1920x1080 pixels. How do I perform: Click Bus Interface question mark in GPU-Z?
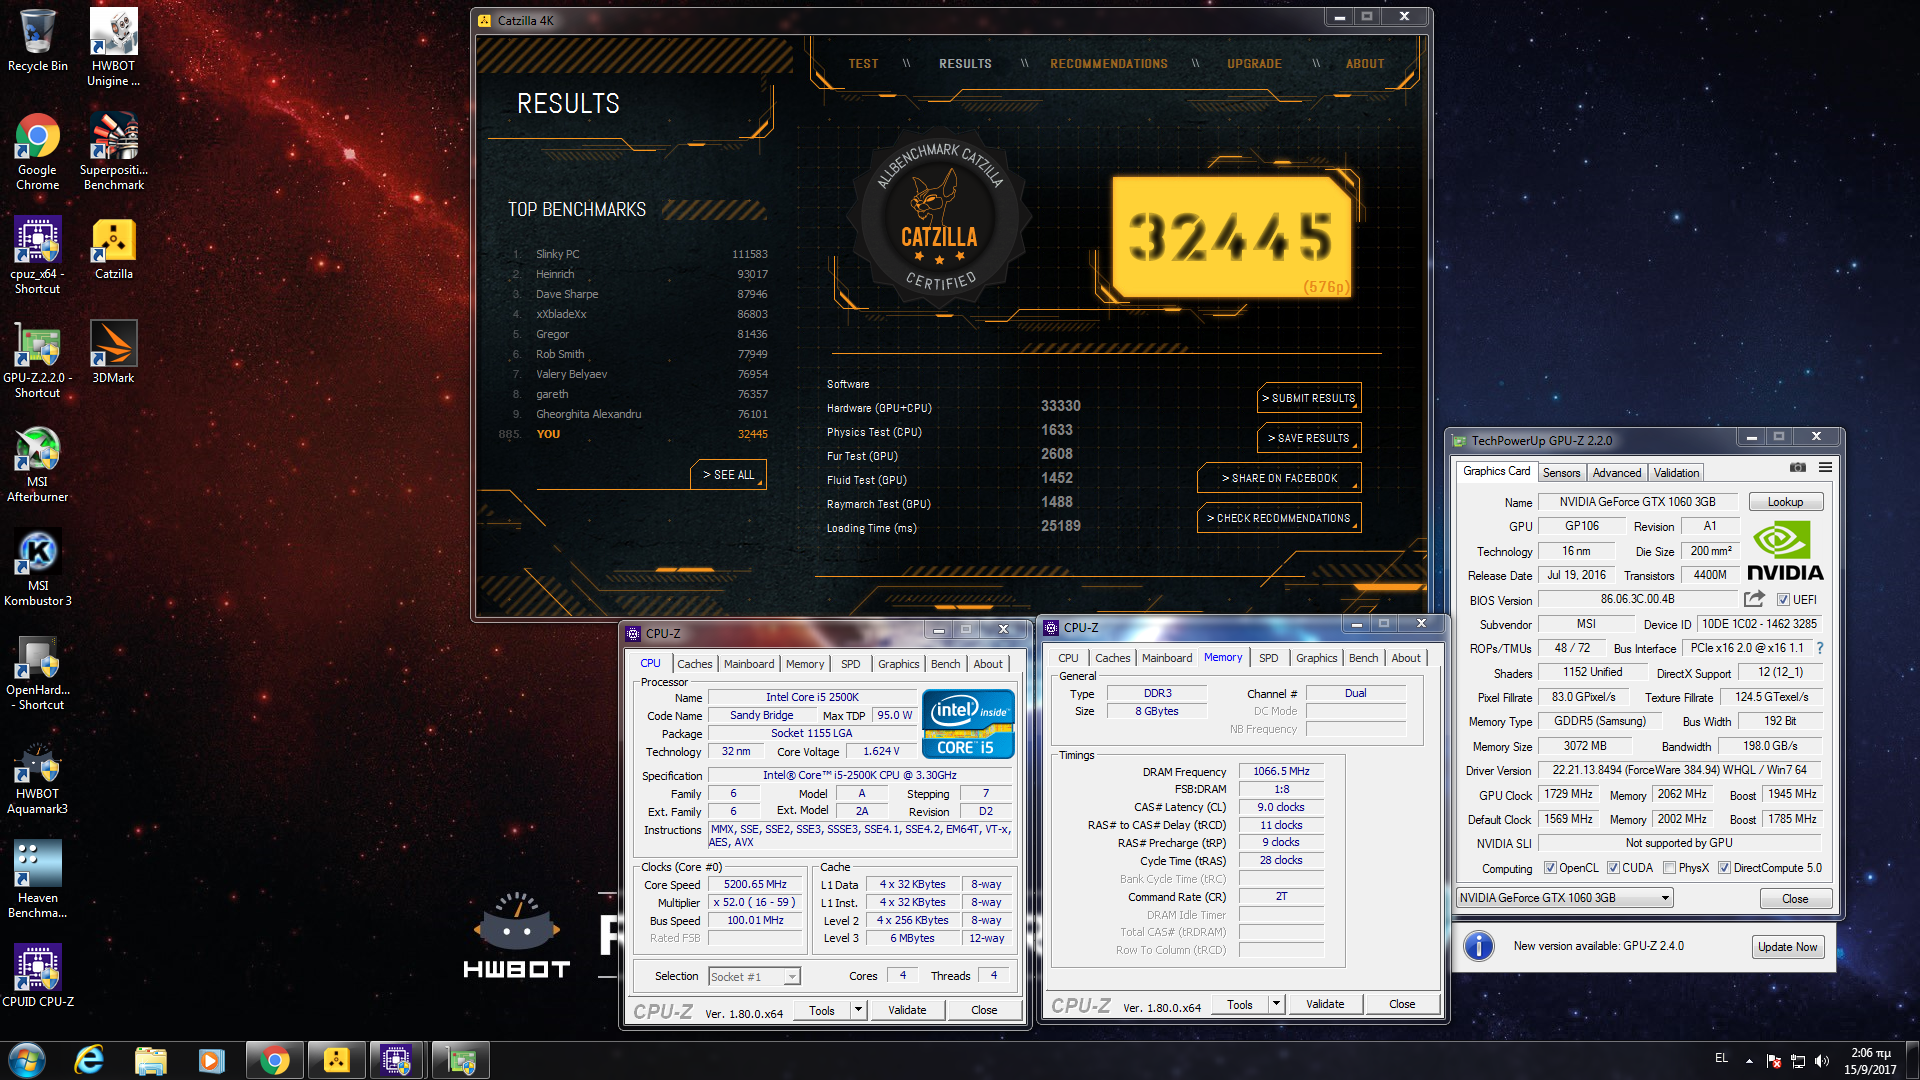click(1820, 648)
